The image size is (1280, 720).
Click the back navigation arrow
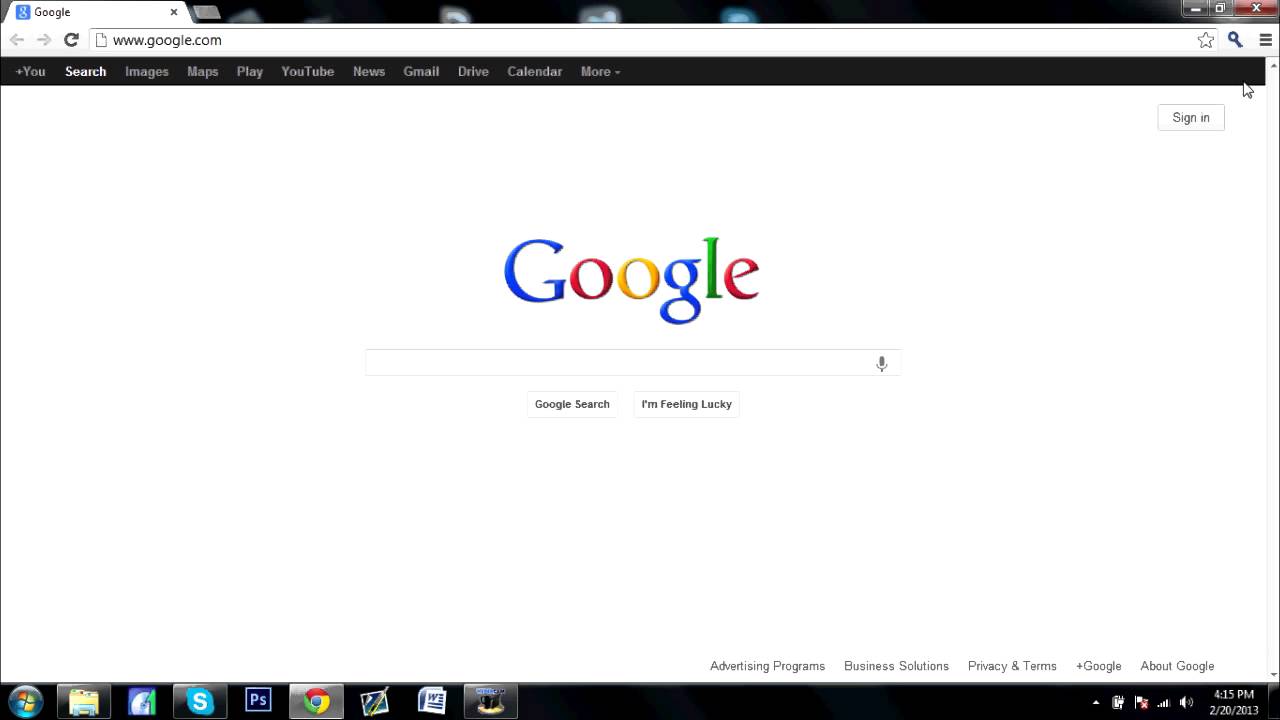[x=17, y=40]
